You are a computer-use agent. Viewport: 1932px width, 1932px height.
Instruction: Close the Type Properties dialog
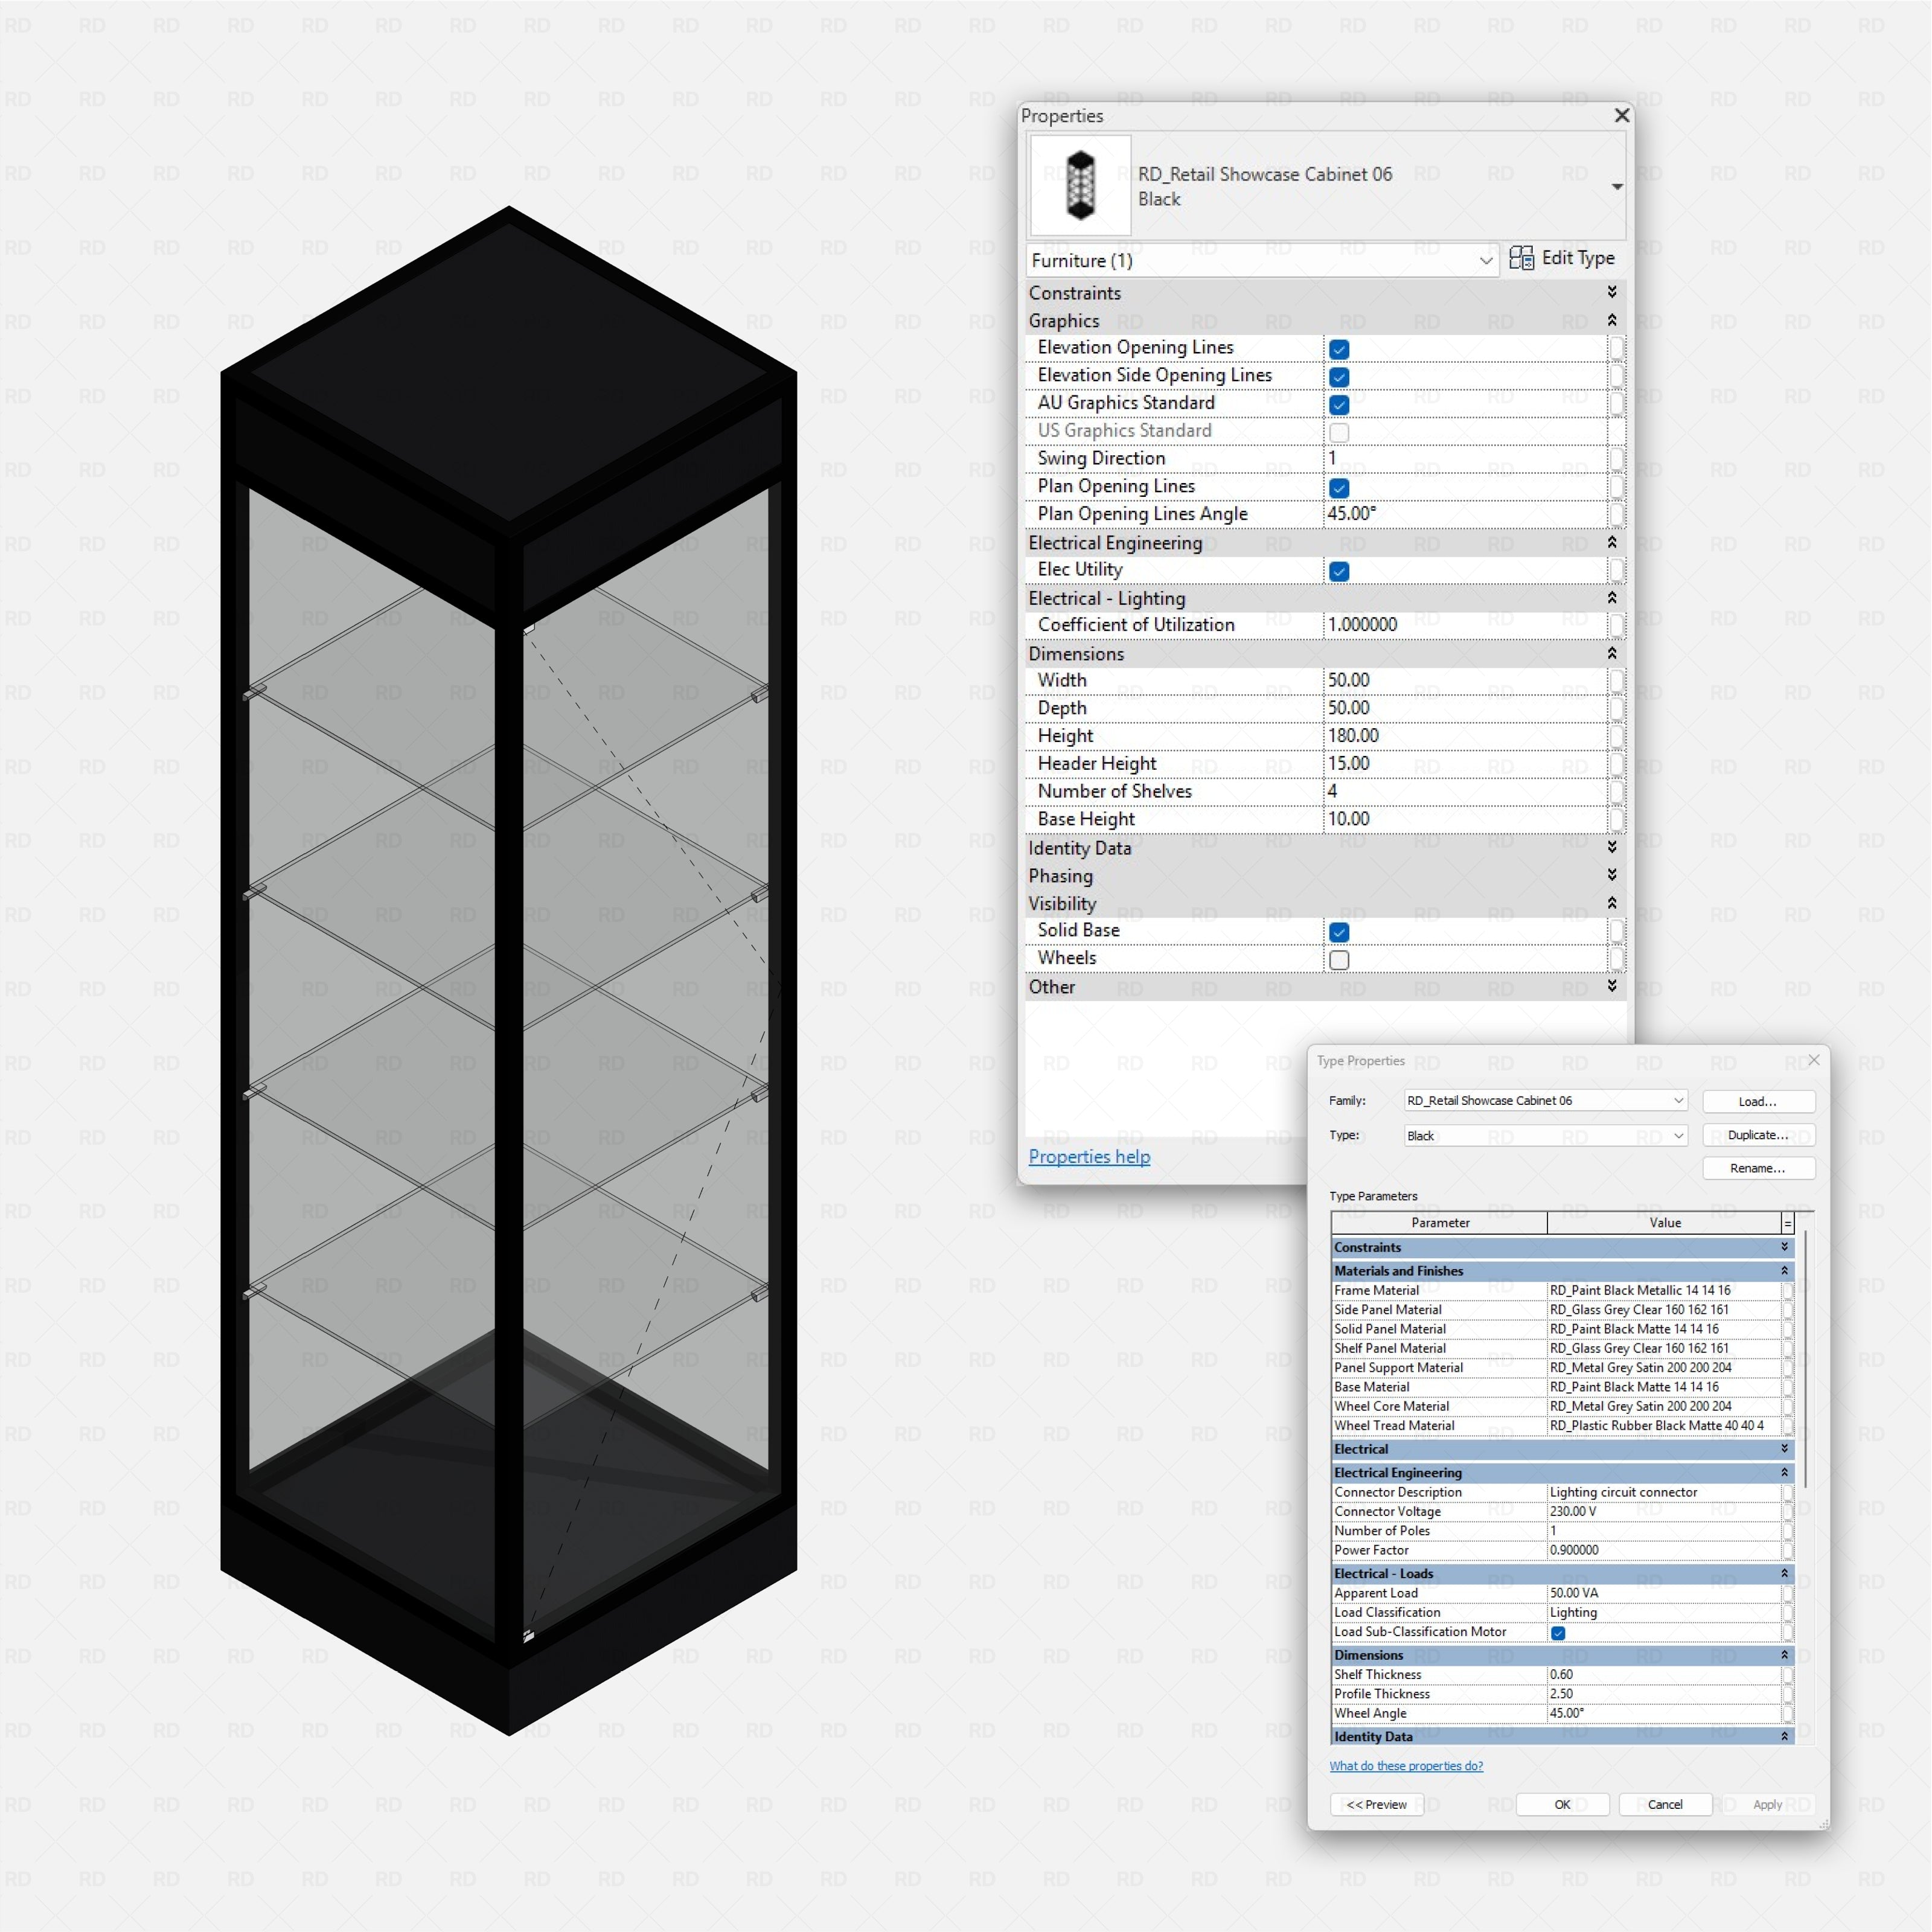click(x=1813, y=1060)
